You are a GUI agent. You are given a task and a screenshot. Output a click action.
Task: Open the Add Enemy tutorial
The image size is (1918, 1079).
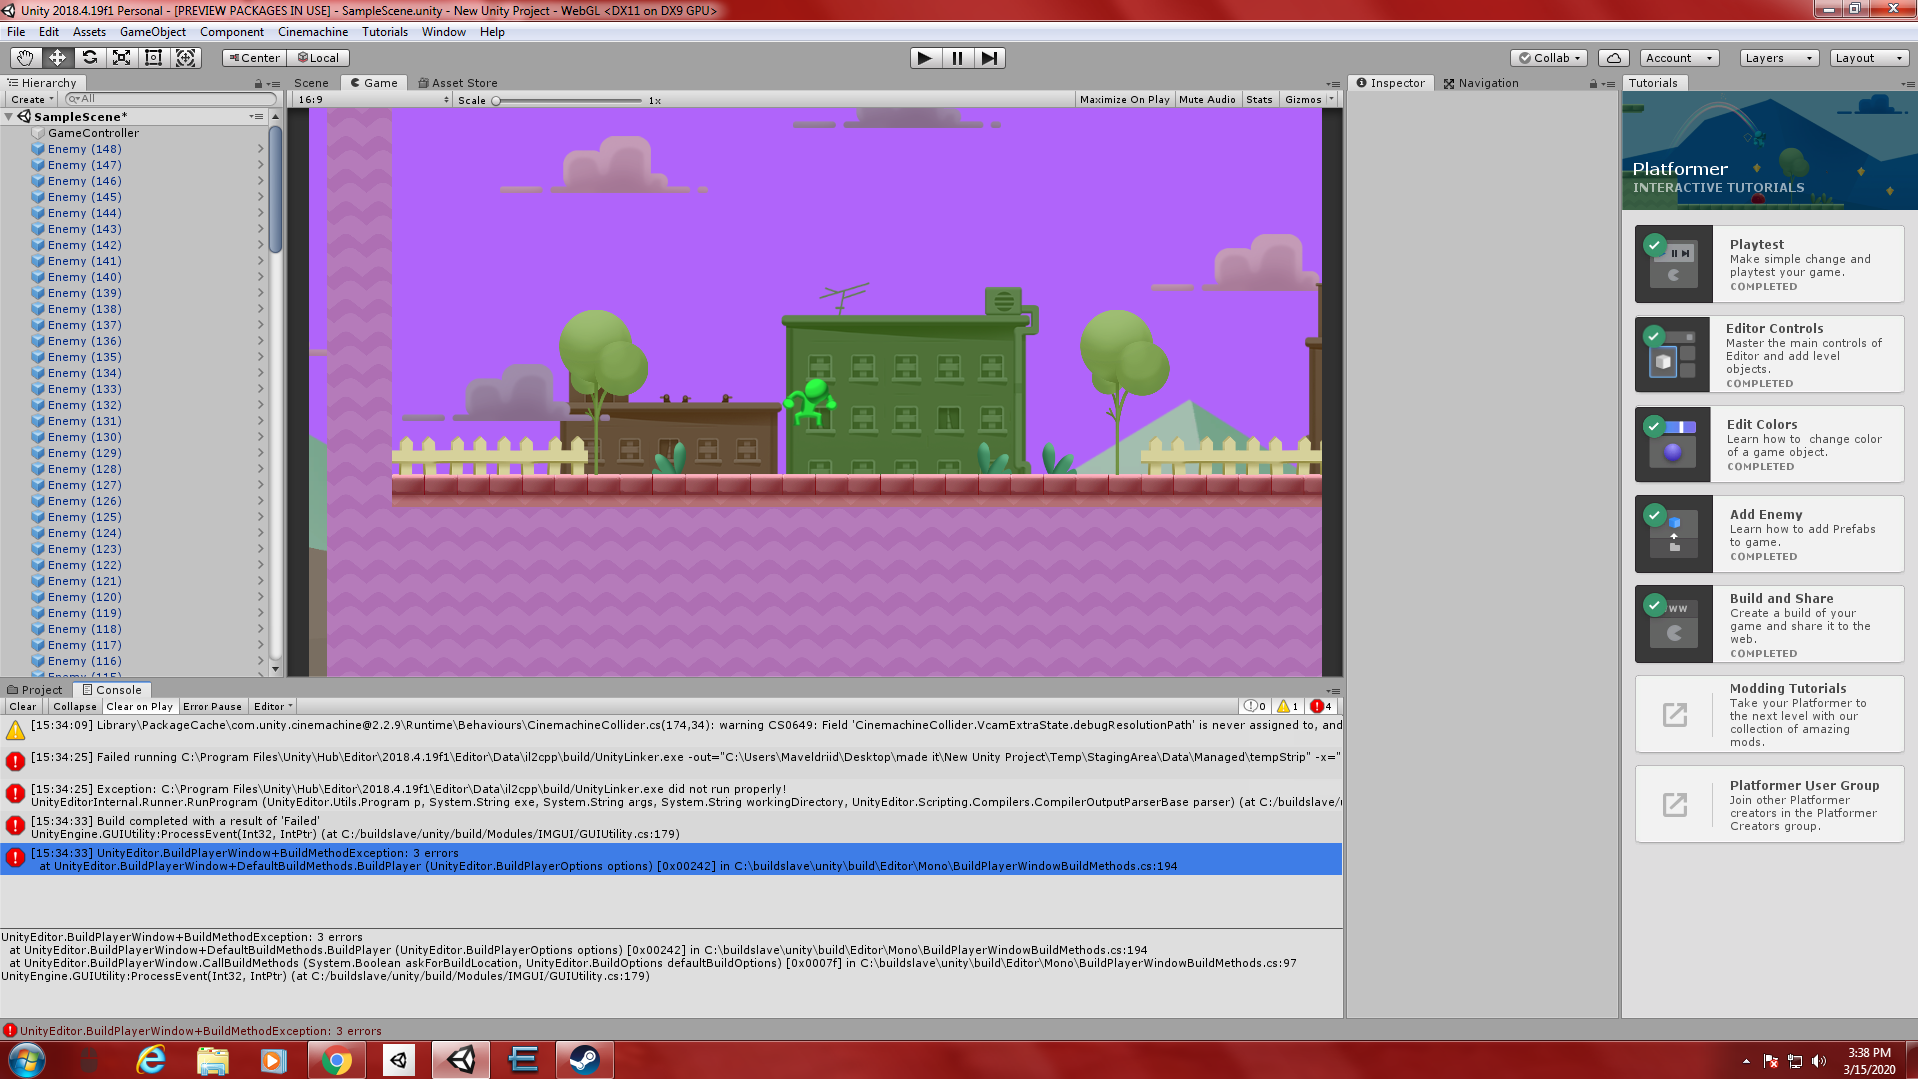point(1769,534)
